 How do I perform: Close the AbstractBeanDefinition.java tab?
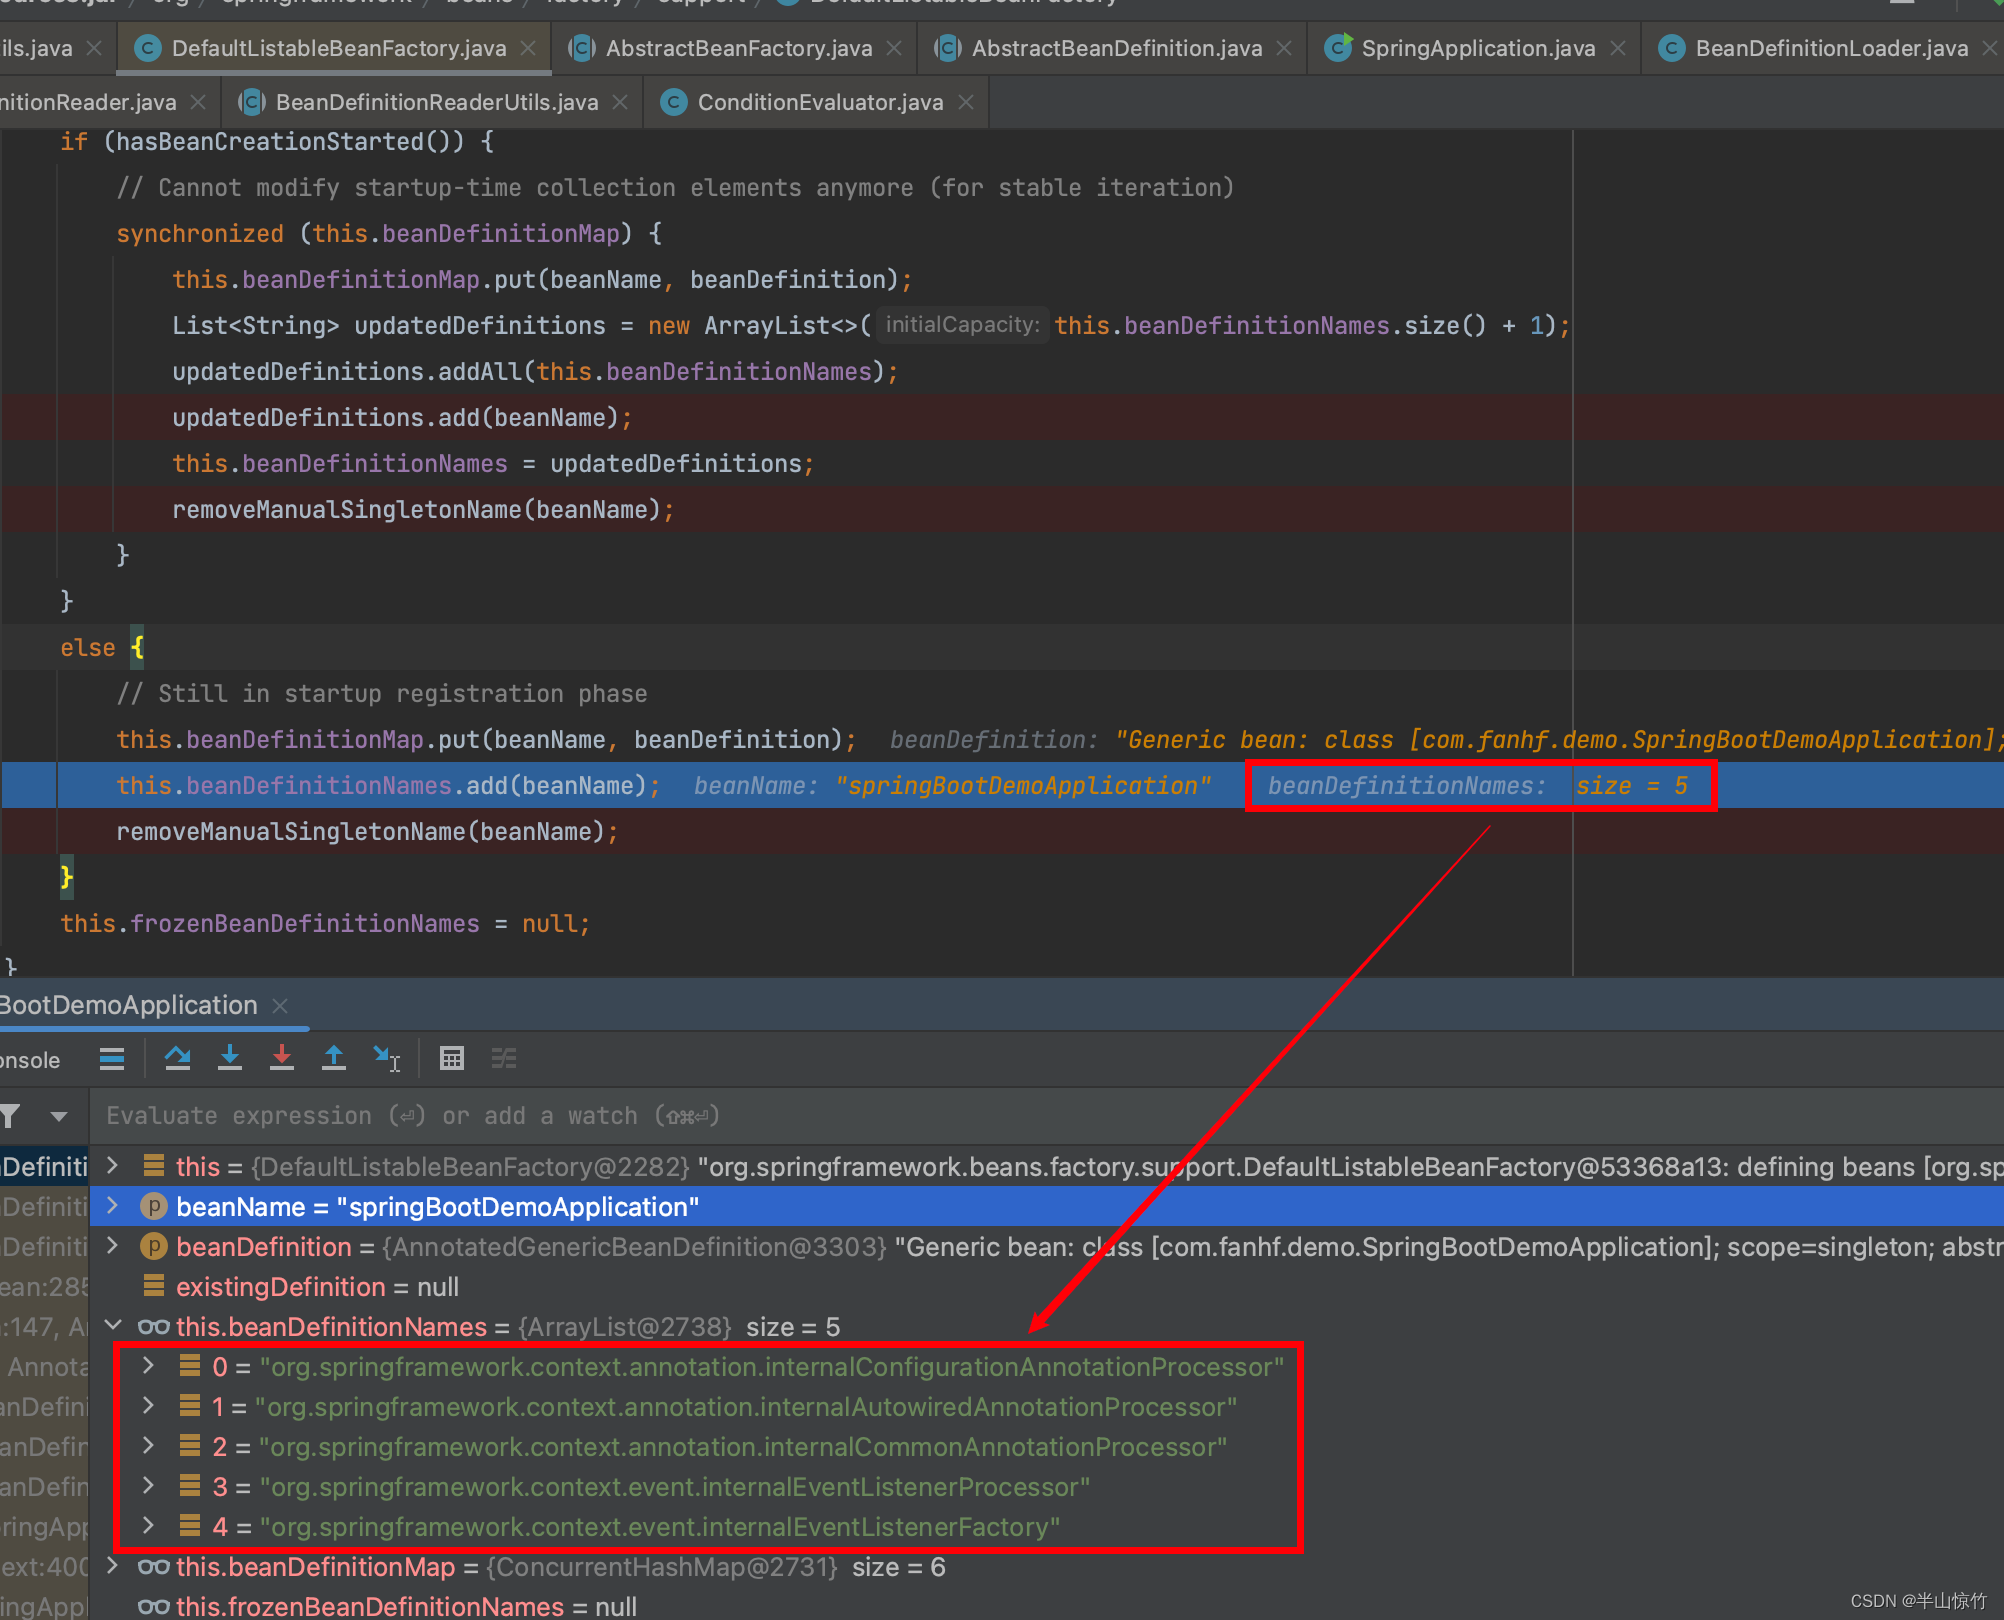(1284, 48)
